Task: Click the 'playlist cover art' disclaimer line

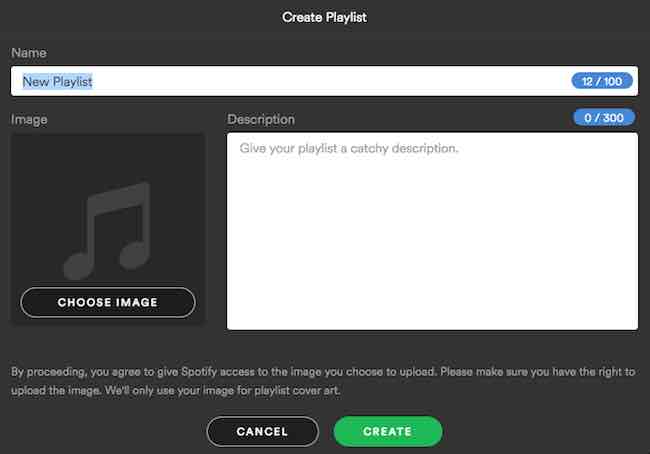Action: click(176, 391)
